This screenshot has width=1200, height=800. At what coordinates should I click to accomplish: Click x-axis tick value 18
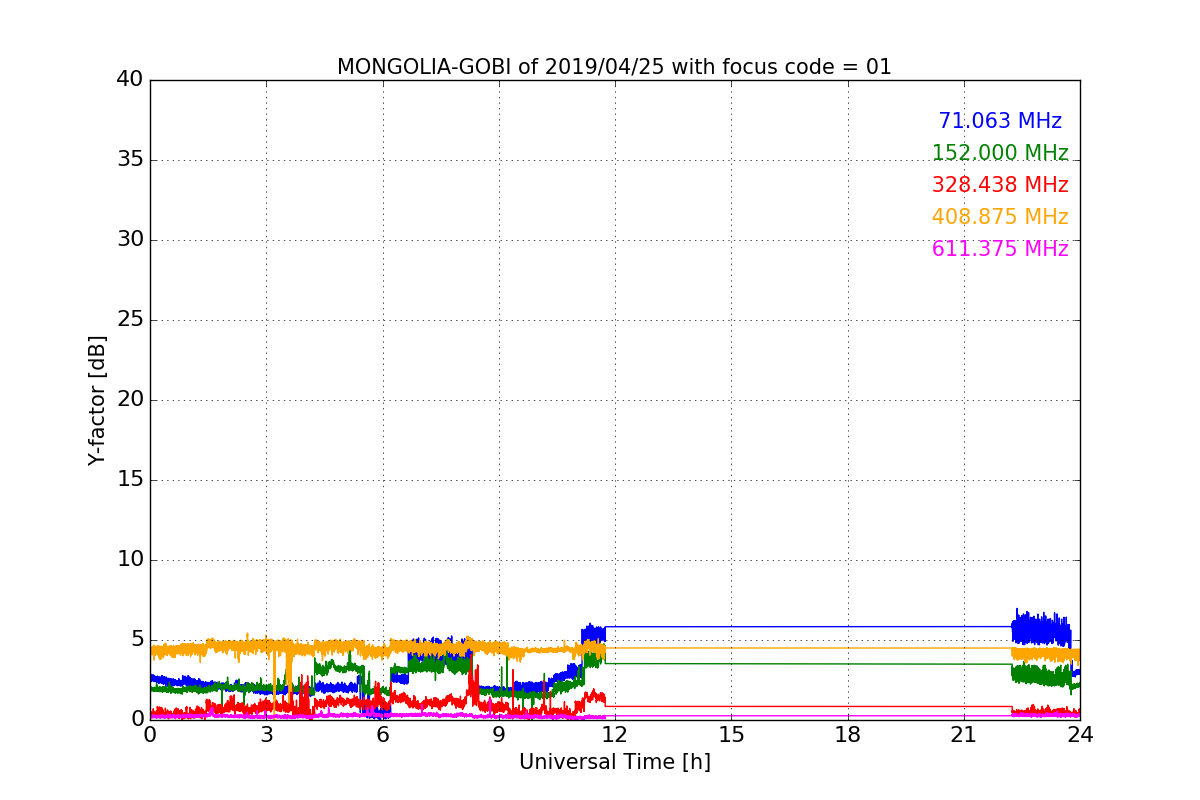click(x=848, y=735)
